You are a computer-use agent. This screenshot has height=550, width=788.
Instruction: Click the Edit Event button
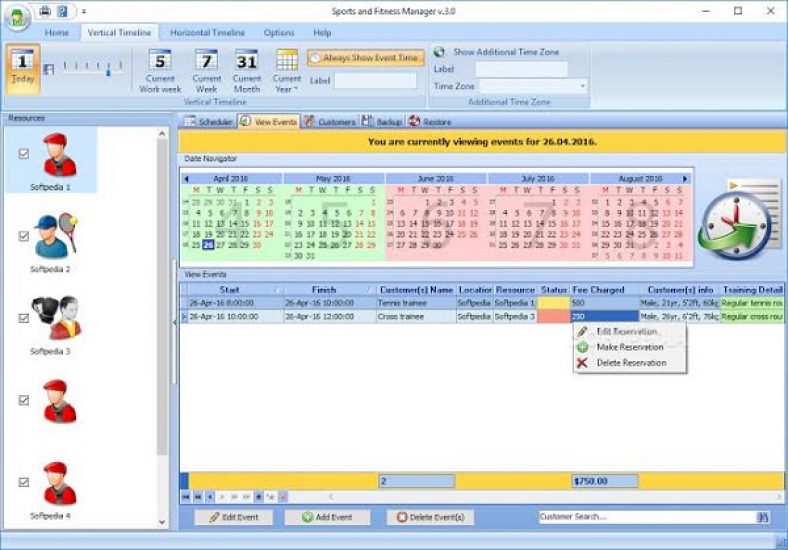[234, 517]
